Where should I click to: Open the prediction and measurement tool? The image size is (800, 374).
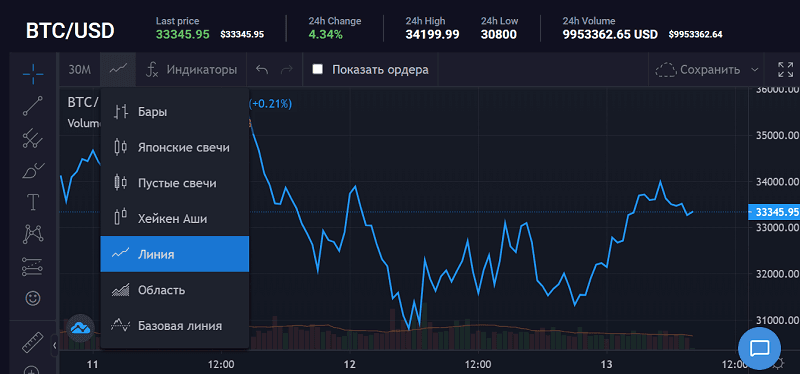click(x=33, y=266)
